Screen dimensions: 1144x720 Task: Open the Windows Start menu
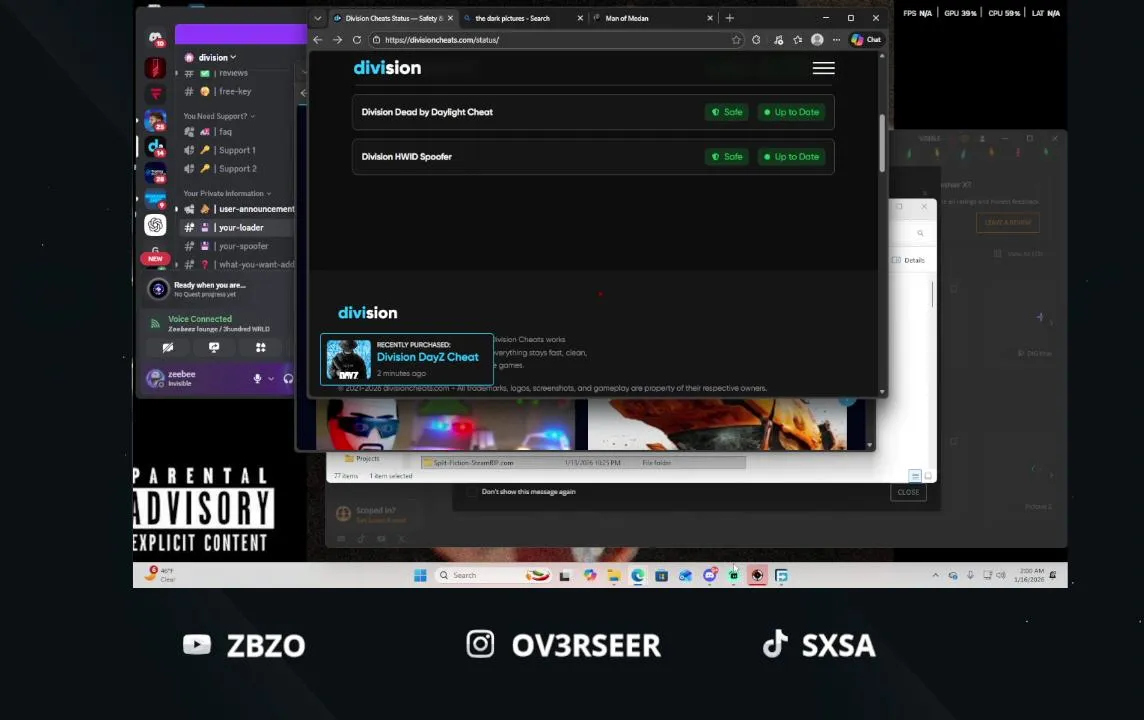(x=420, y=576)
